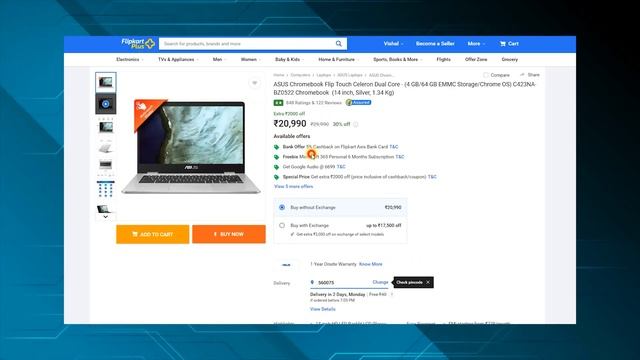640x360 pixels.
Task: Expand Home & Furniture category menu
Action: coord(338,60)
